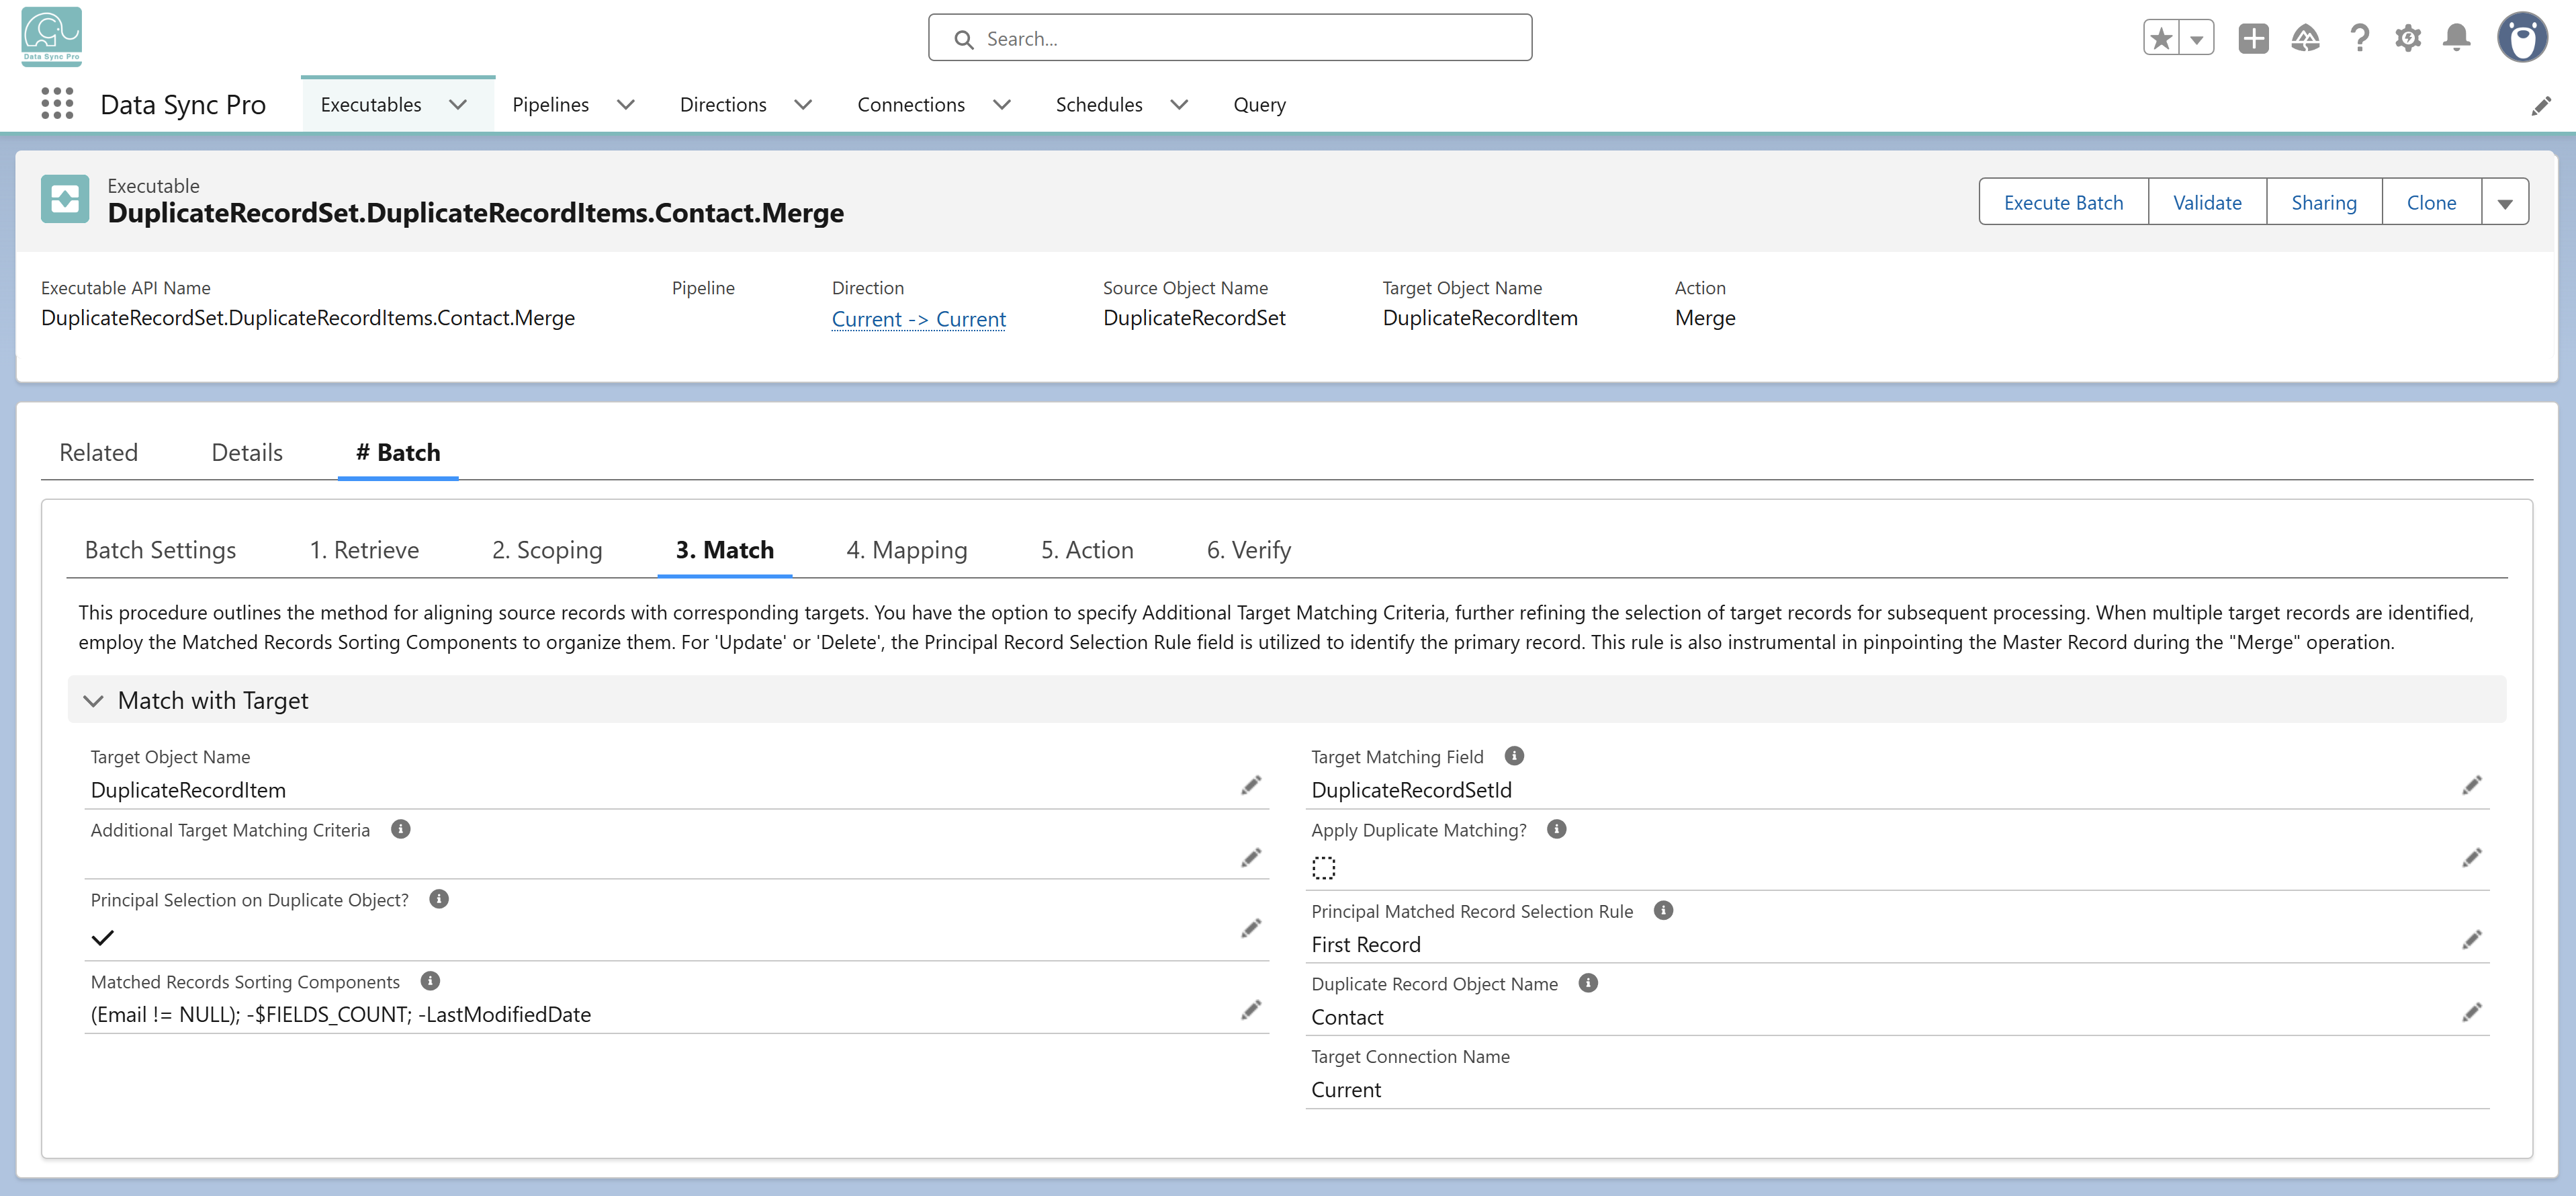
Task: Open the Favorites list dropdown arrow
Action: click(x=2196, y=38)
